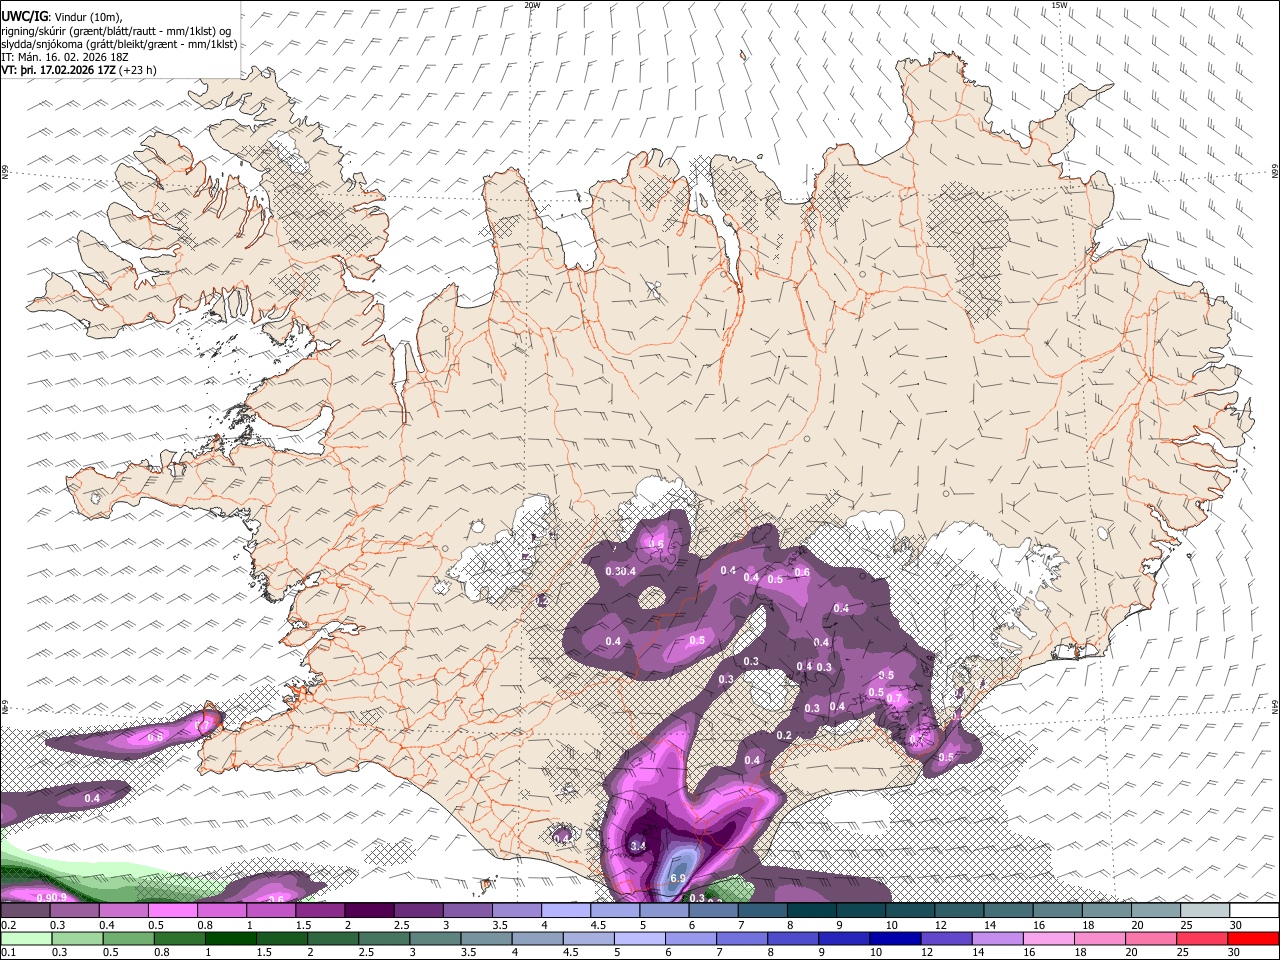The image size is (1280, 960).
Task: Click the "15W" longitude label
Action: coord(1059,5)
